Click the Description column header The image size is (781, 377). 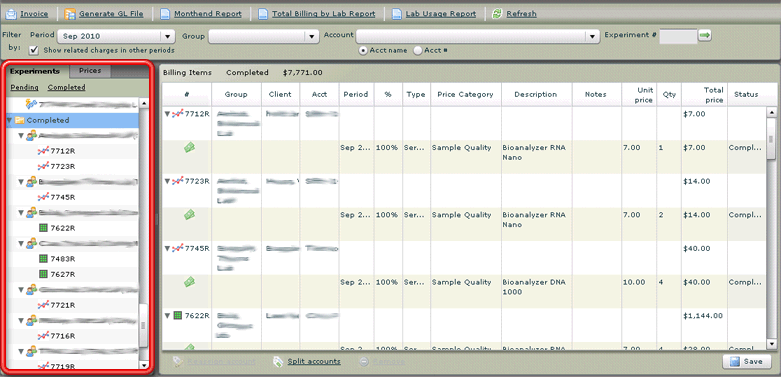coord(536,94)
